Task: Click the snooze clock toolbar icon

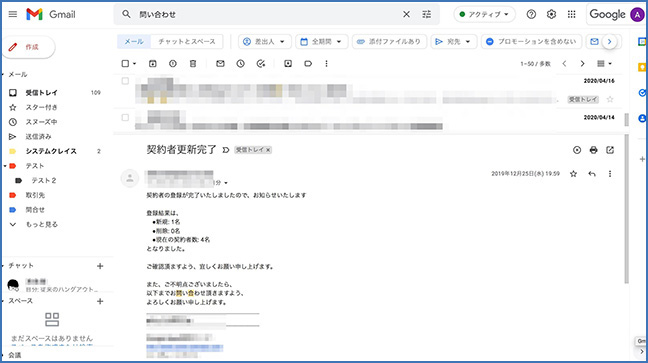Action: click(241, 64)
